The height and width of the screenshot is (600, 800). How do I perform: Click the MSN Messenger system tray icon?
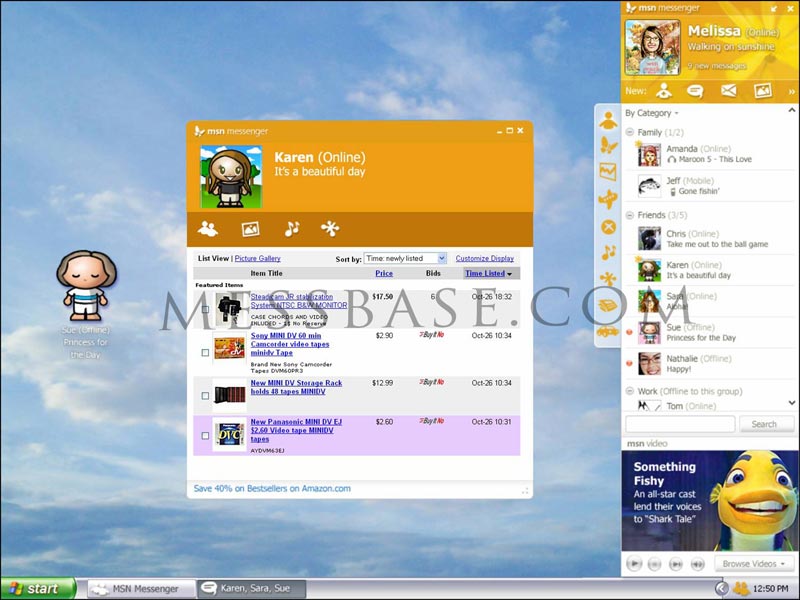point(741,589)
